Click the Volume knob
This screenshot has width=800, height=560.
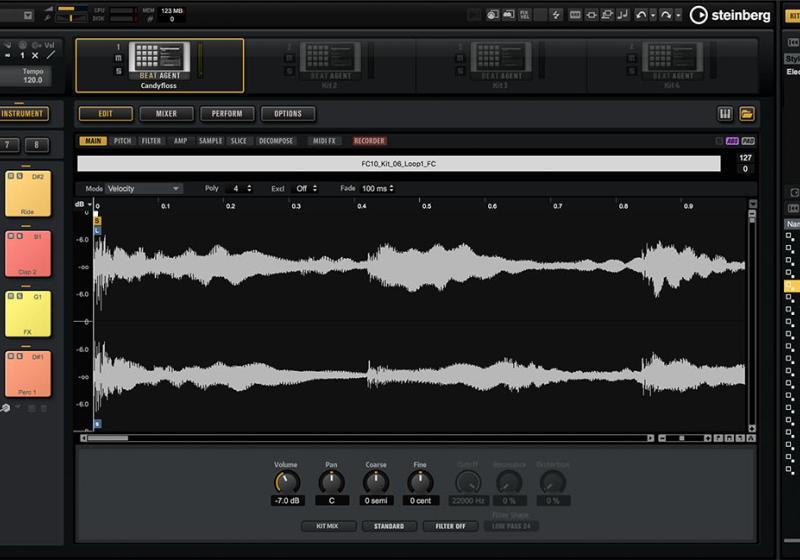[x=287, y=481]
